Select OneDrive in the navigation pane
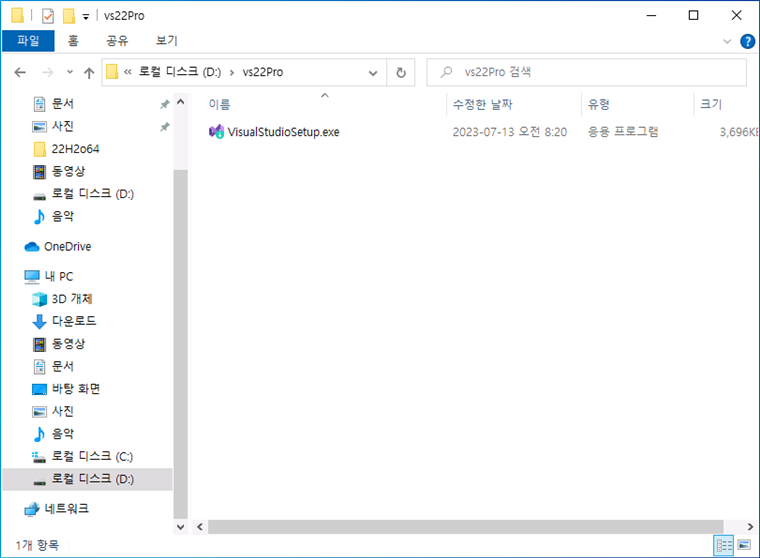This screenshot has height=558, width=760. [x=67, y=247]
